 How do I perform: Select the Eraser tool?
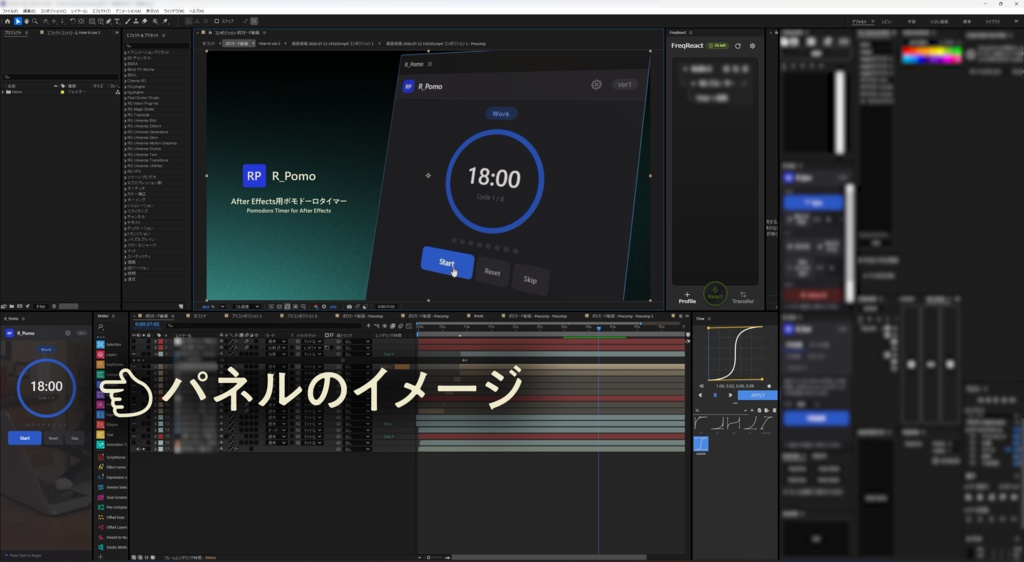(x=144, y=22)
